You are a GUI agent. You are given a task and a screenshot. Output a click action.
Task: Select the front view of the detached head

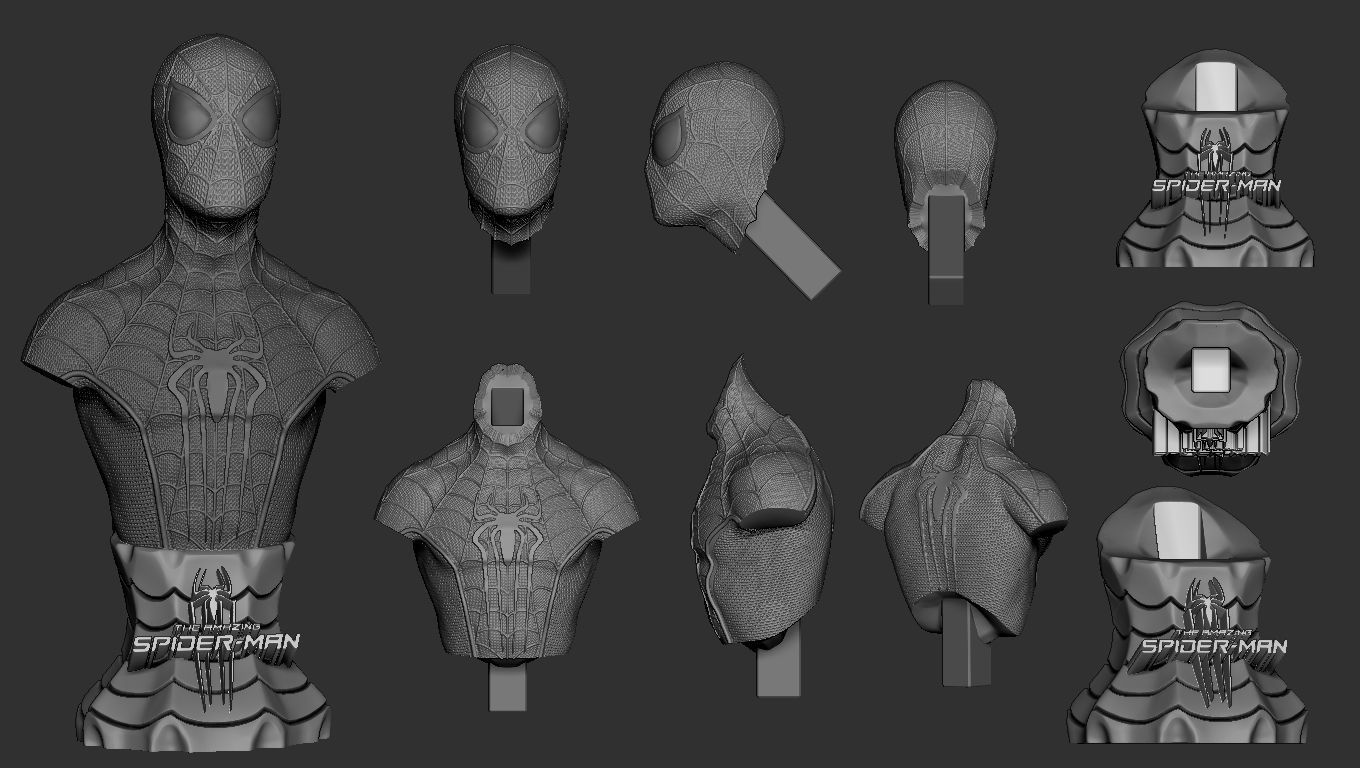(511, 170)
